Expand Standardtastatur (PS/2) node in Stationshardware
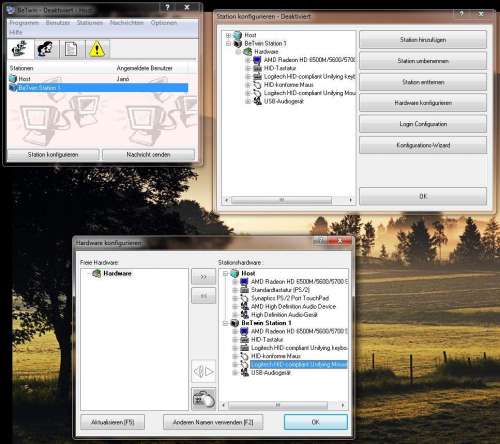This screenshot has width=500, height=444. pyautogui.click(x=235, y=290)
